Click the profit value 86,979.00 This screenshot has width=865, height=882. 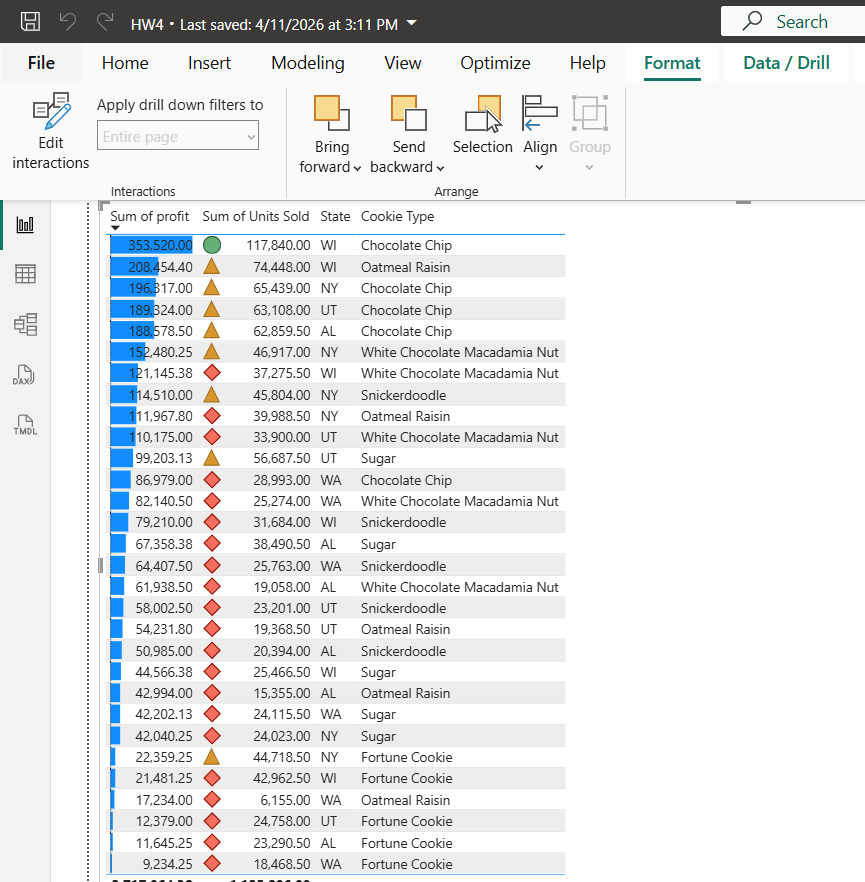(x=164, y=480)
